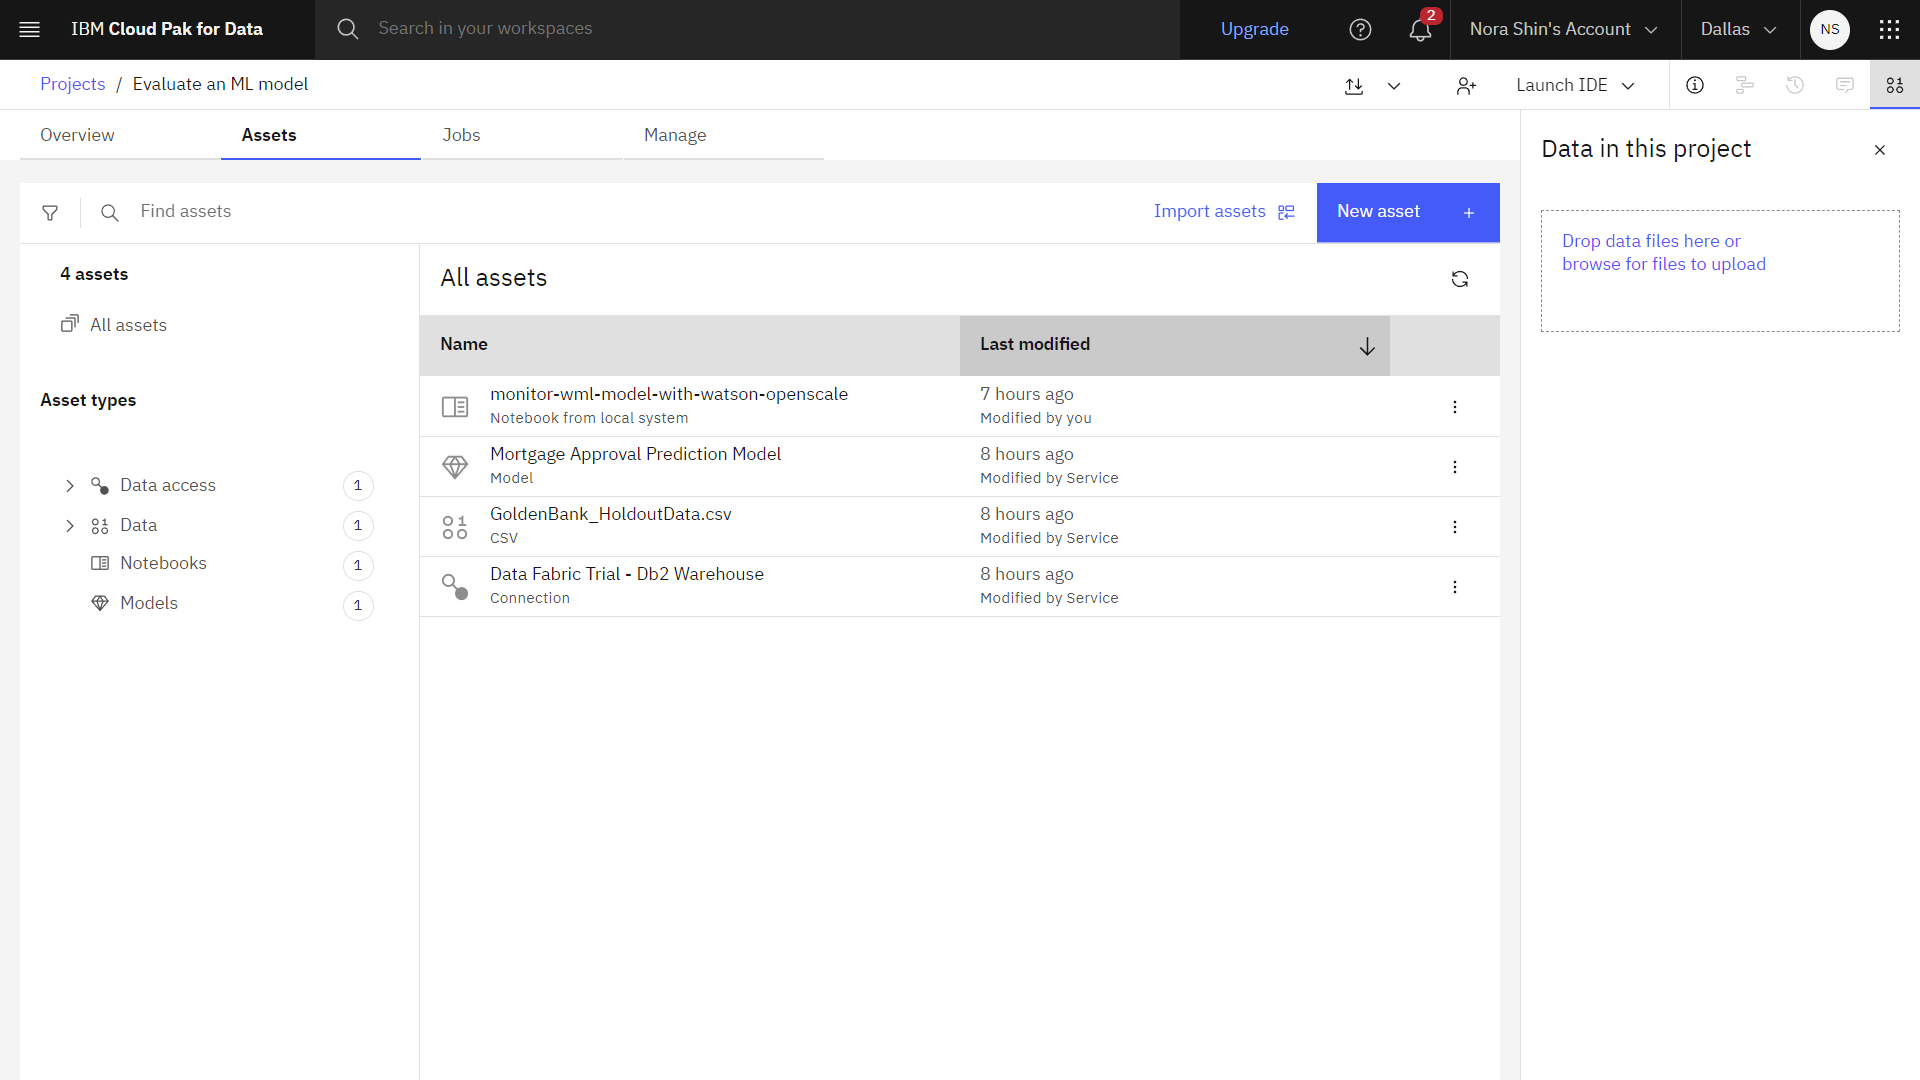Go to Projects breadcrumb link
The height and width of the screenshot is (1080, 1920).
pyautogui.click(x=72, y=84)
